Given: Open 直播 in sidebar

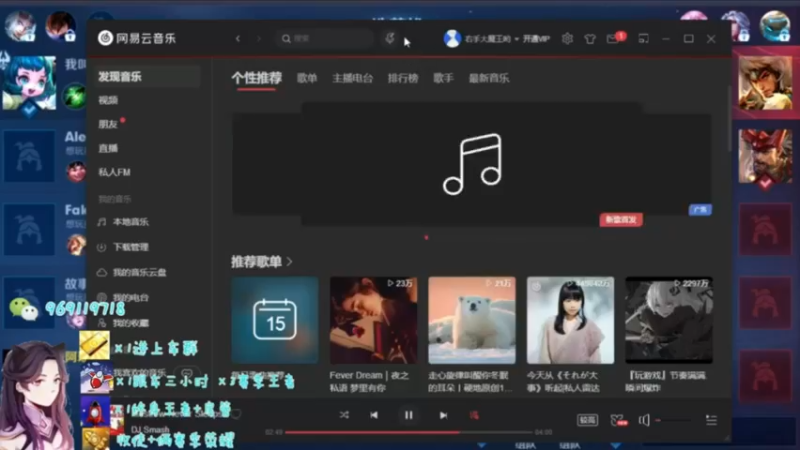Looking at the screenshot, I should (x=108, y=148).
